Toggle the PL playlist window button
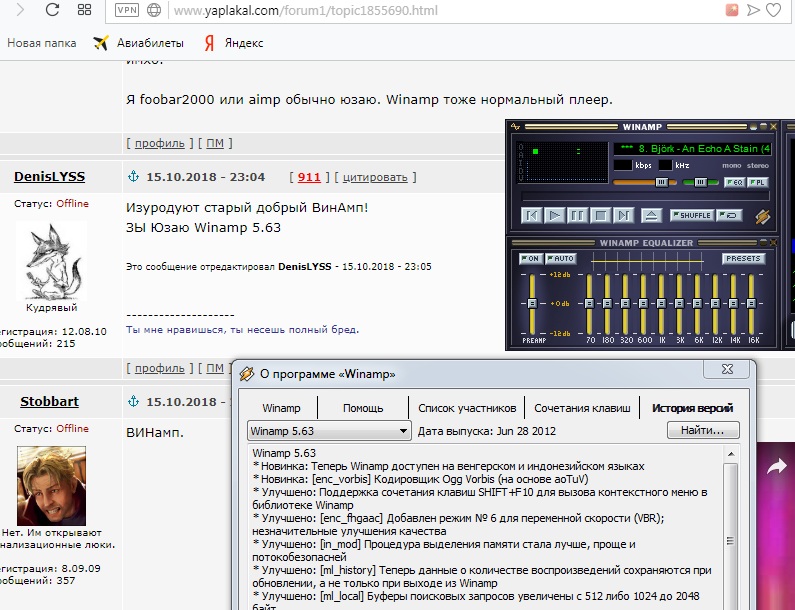This screenshot has height=610, width=795. pyautogui.click(x=759, y=183)
